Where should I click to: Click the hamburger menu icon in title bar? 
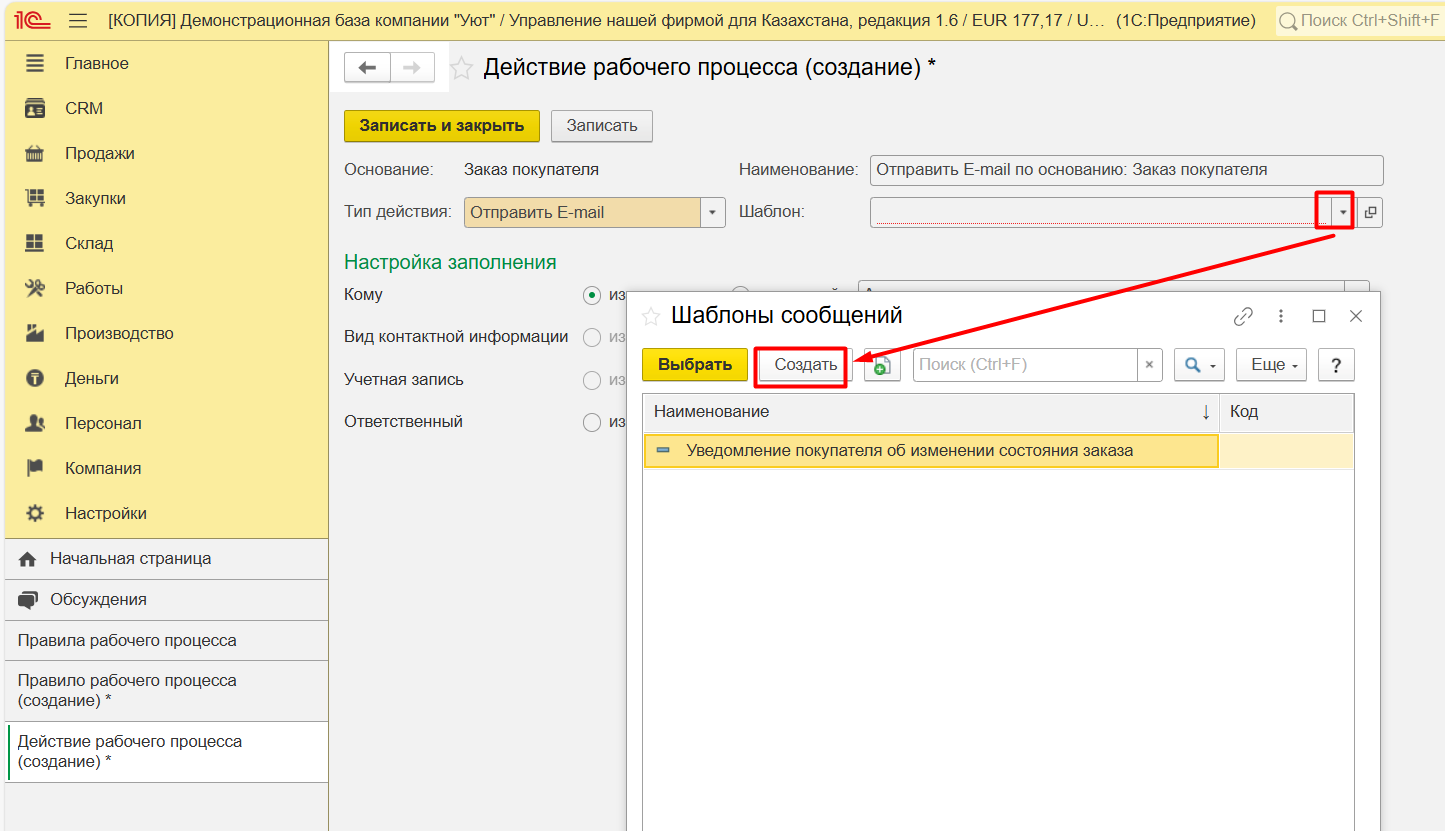(79, 20)
